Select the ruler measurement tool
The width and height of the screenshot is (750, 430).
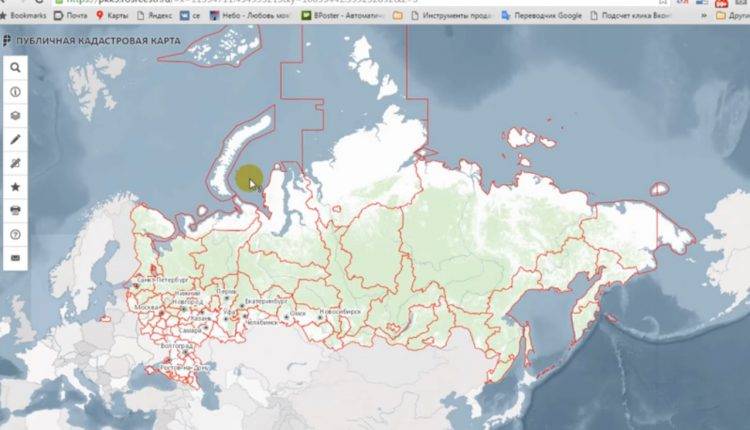16,163
